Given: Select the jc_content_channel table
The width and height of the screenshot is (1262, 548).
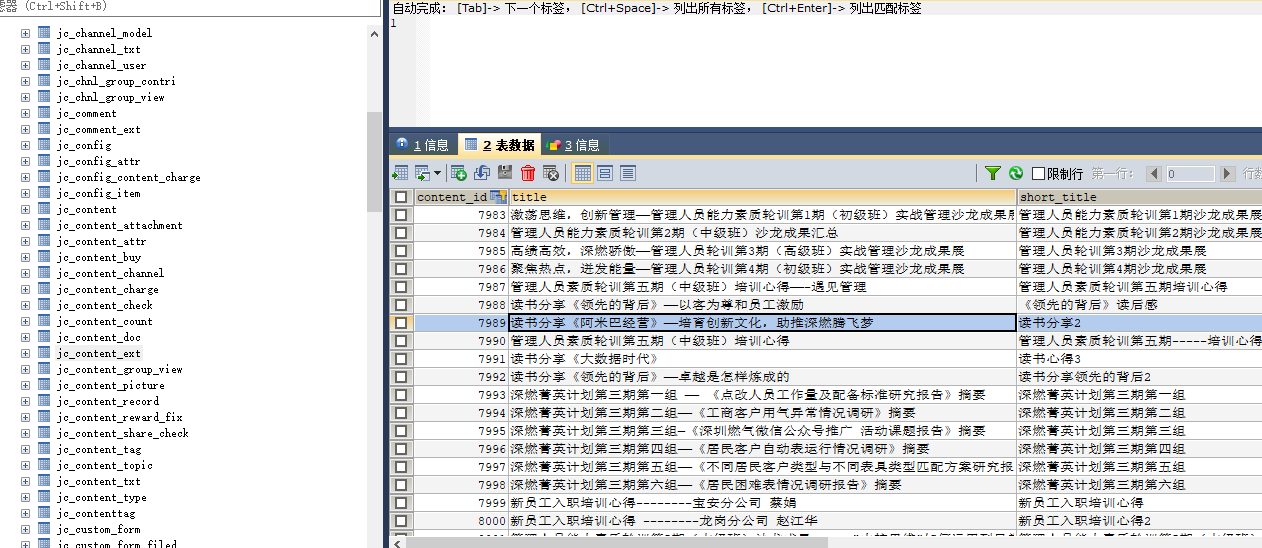Looking at the screenshot, I should click(x=110, y=273).
